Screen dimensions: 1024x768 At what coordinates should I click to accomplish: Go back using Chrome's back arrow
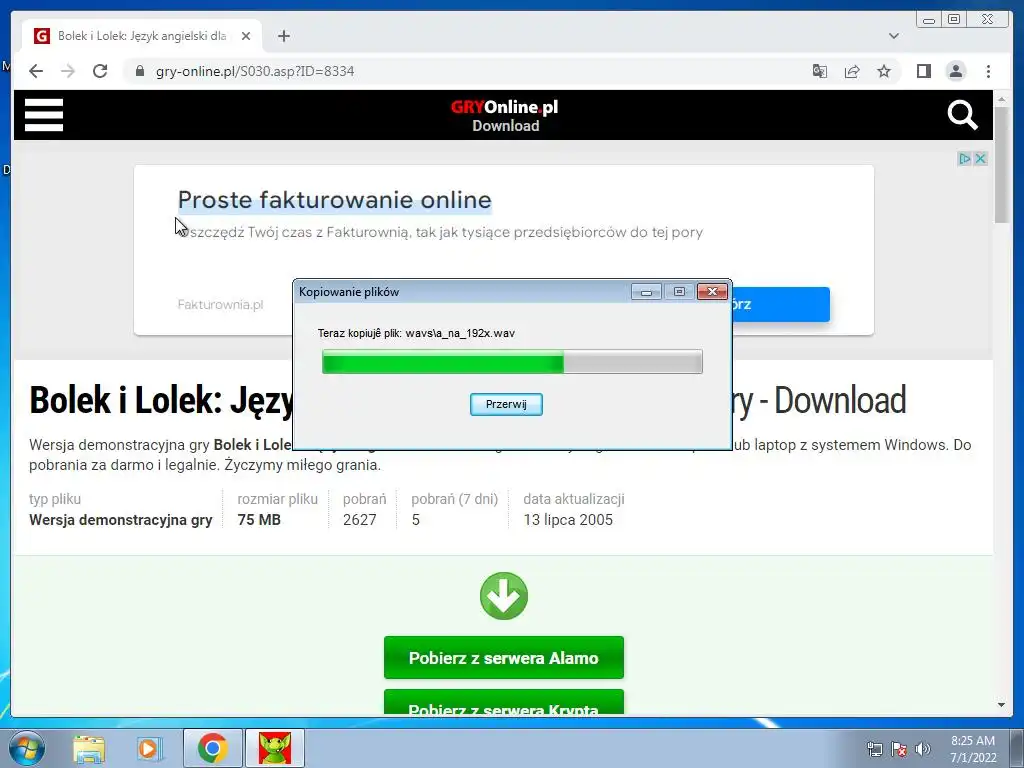coord(36,71)
